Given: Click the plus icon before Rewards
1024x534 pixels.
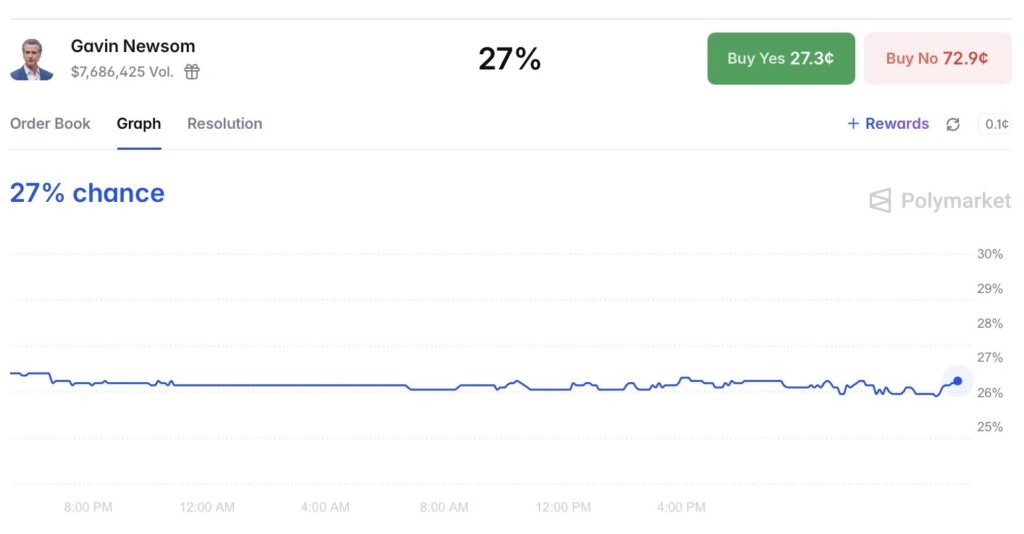Looking at the screenshot, I should 853,123.
